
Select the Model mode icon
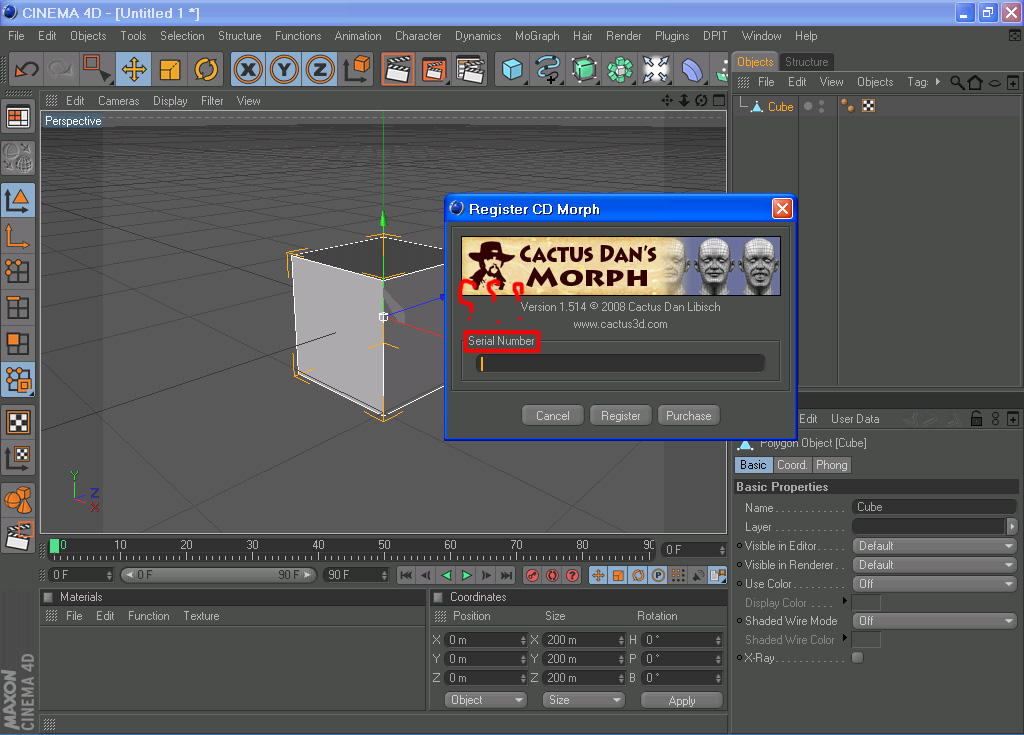(18, 200)
